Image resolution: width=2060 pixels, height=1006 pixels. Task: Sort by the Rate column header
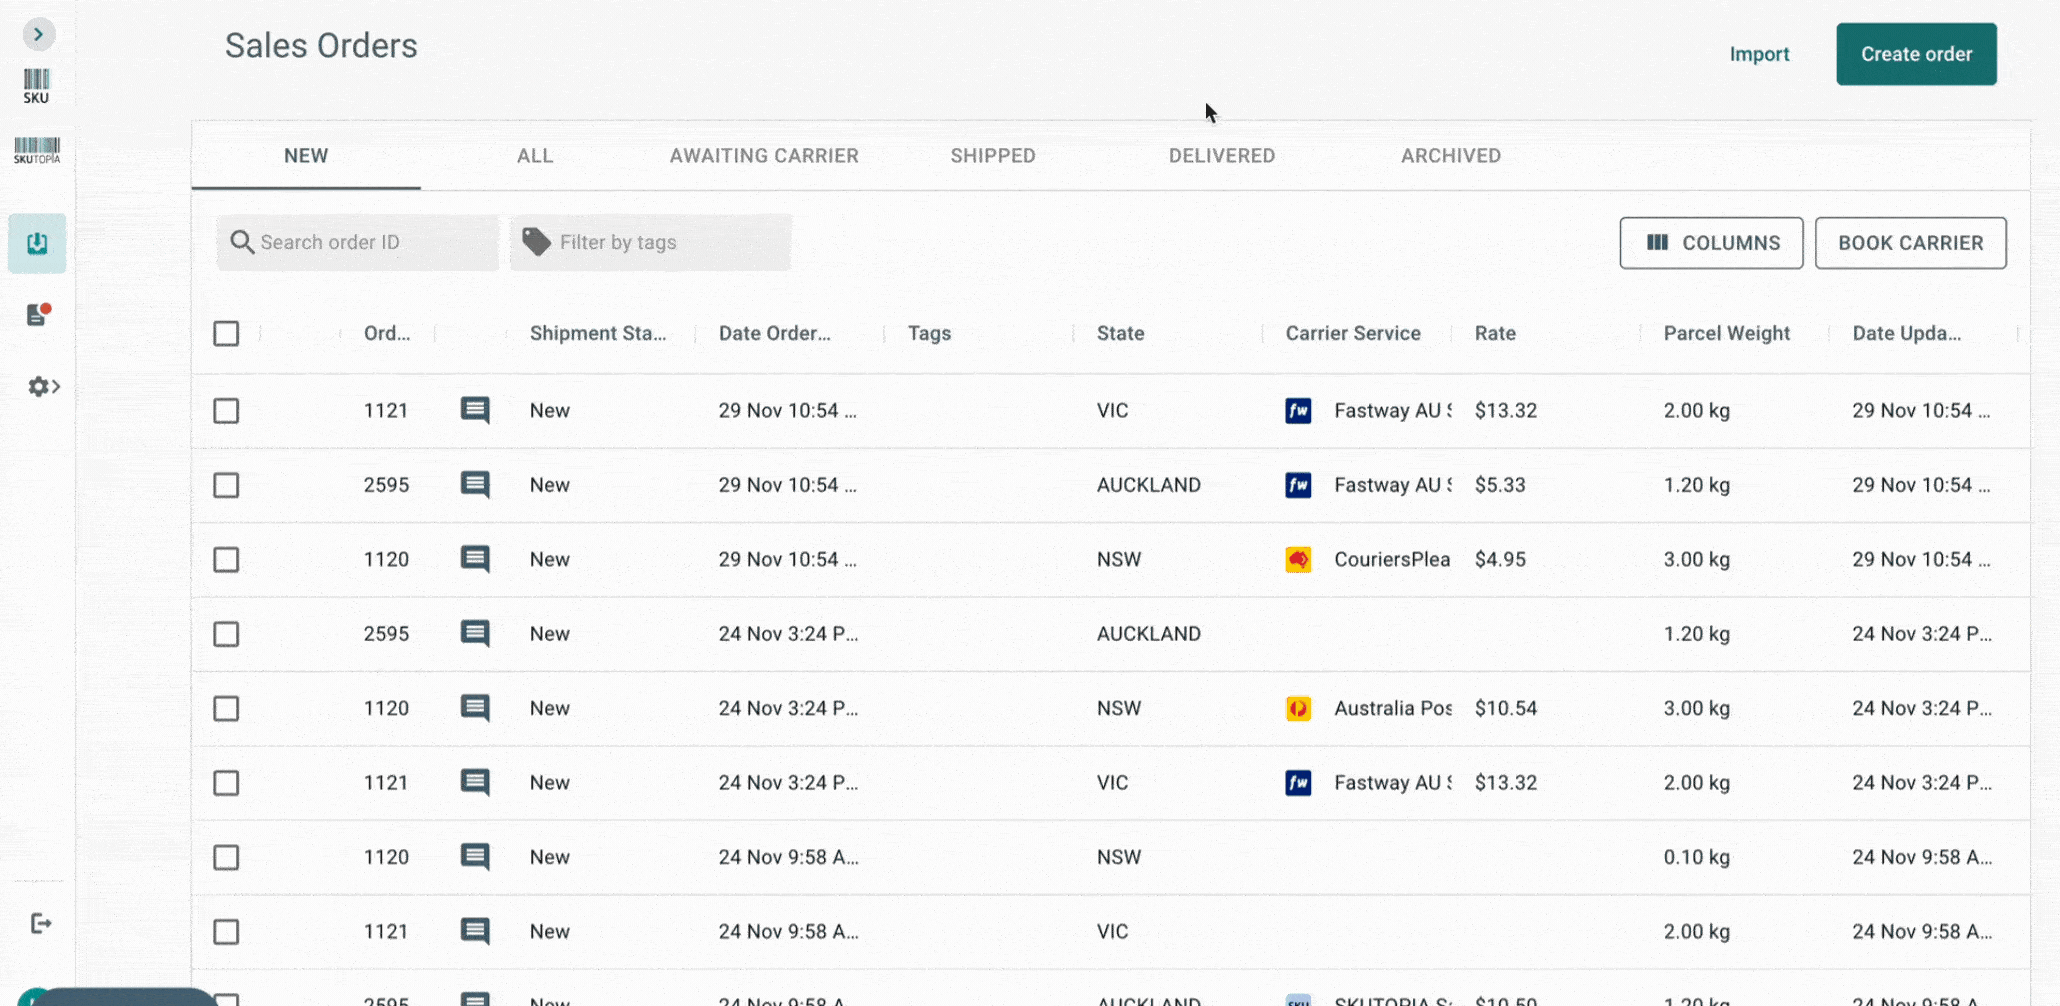[x=1495, y=333]
